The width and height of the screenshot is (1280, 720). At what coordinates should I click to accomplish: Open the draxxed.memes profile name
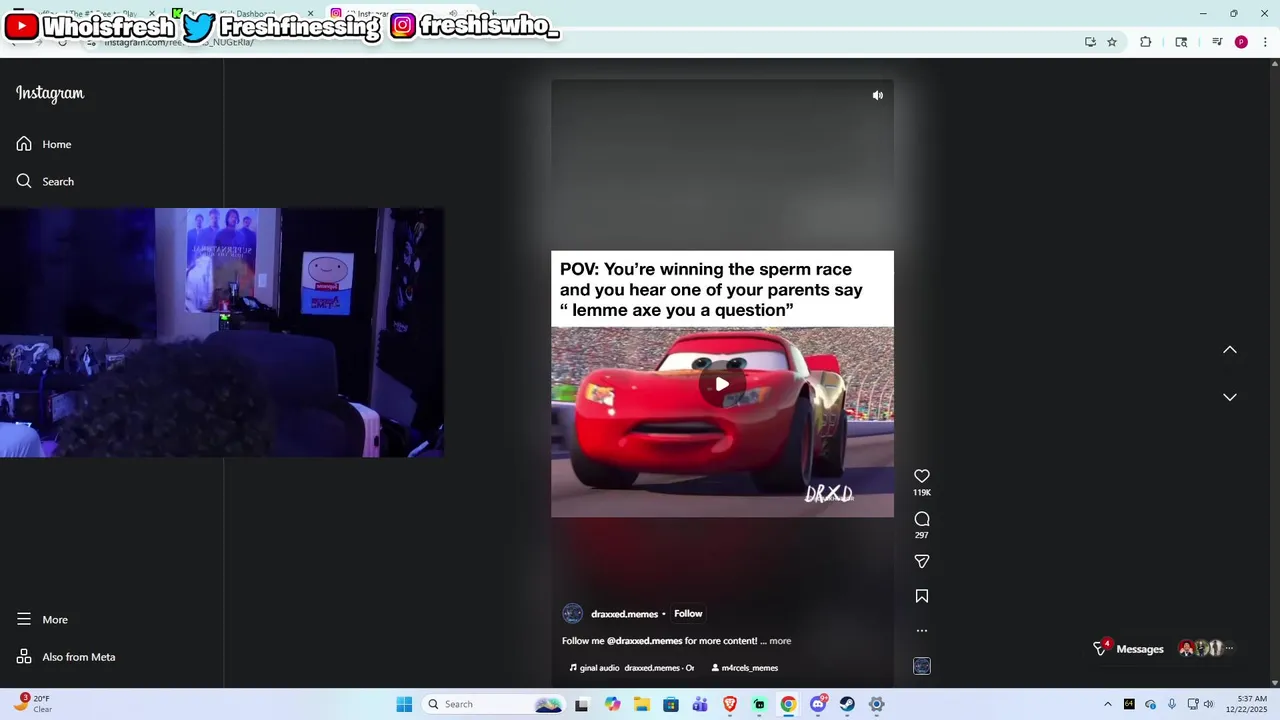624,614
